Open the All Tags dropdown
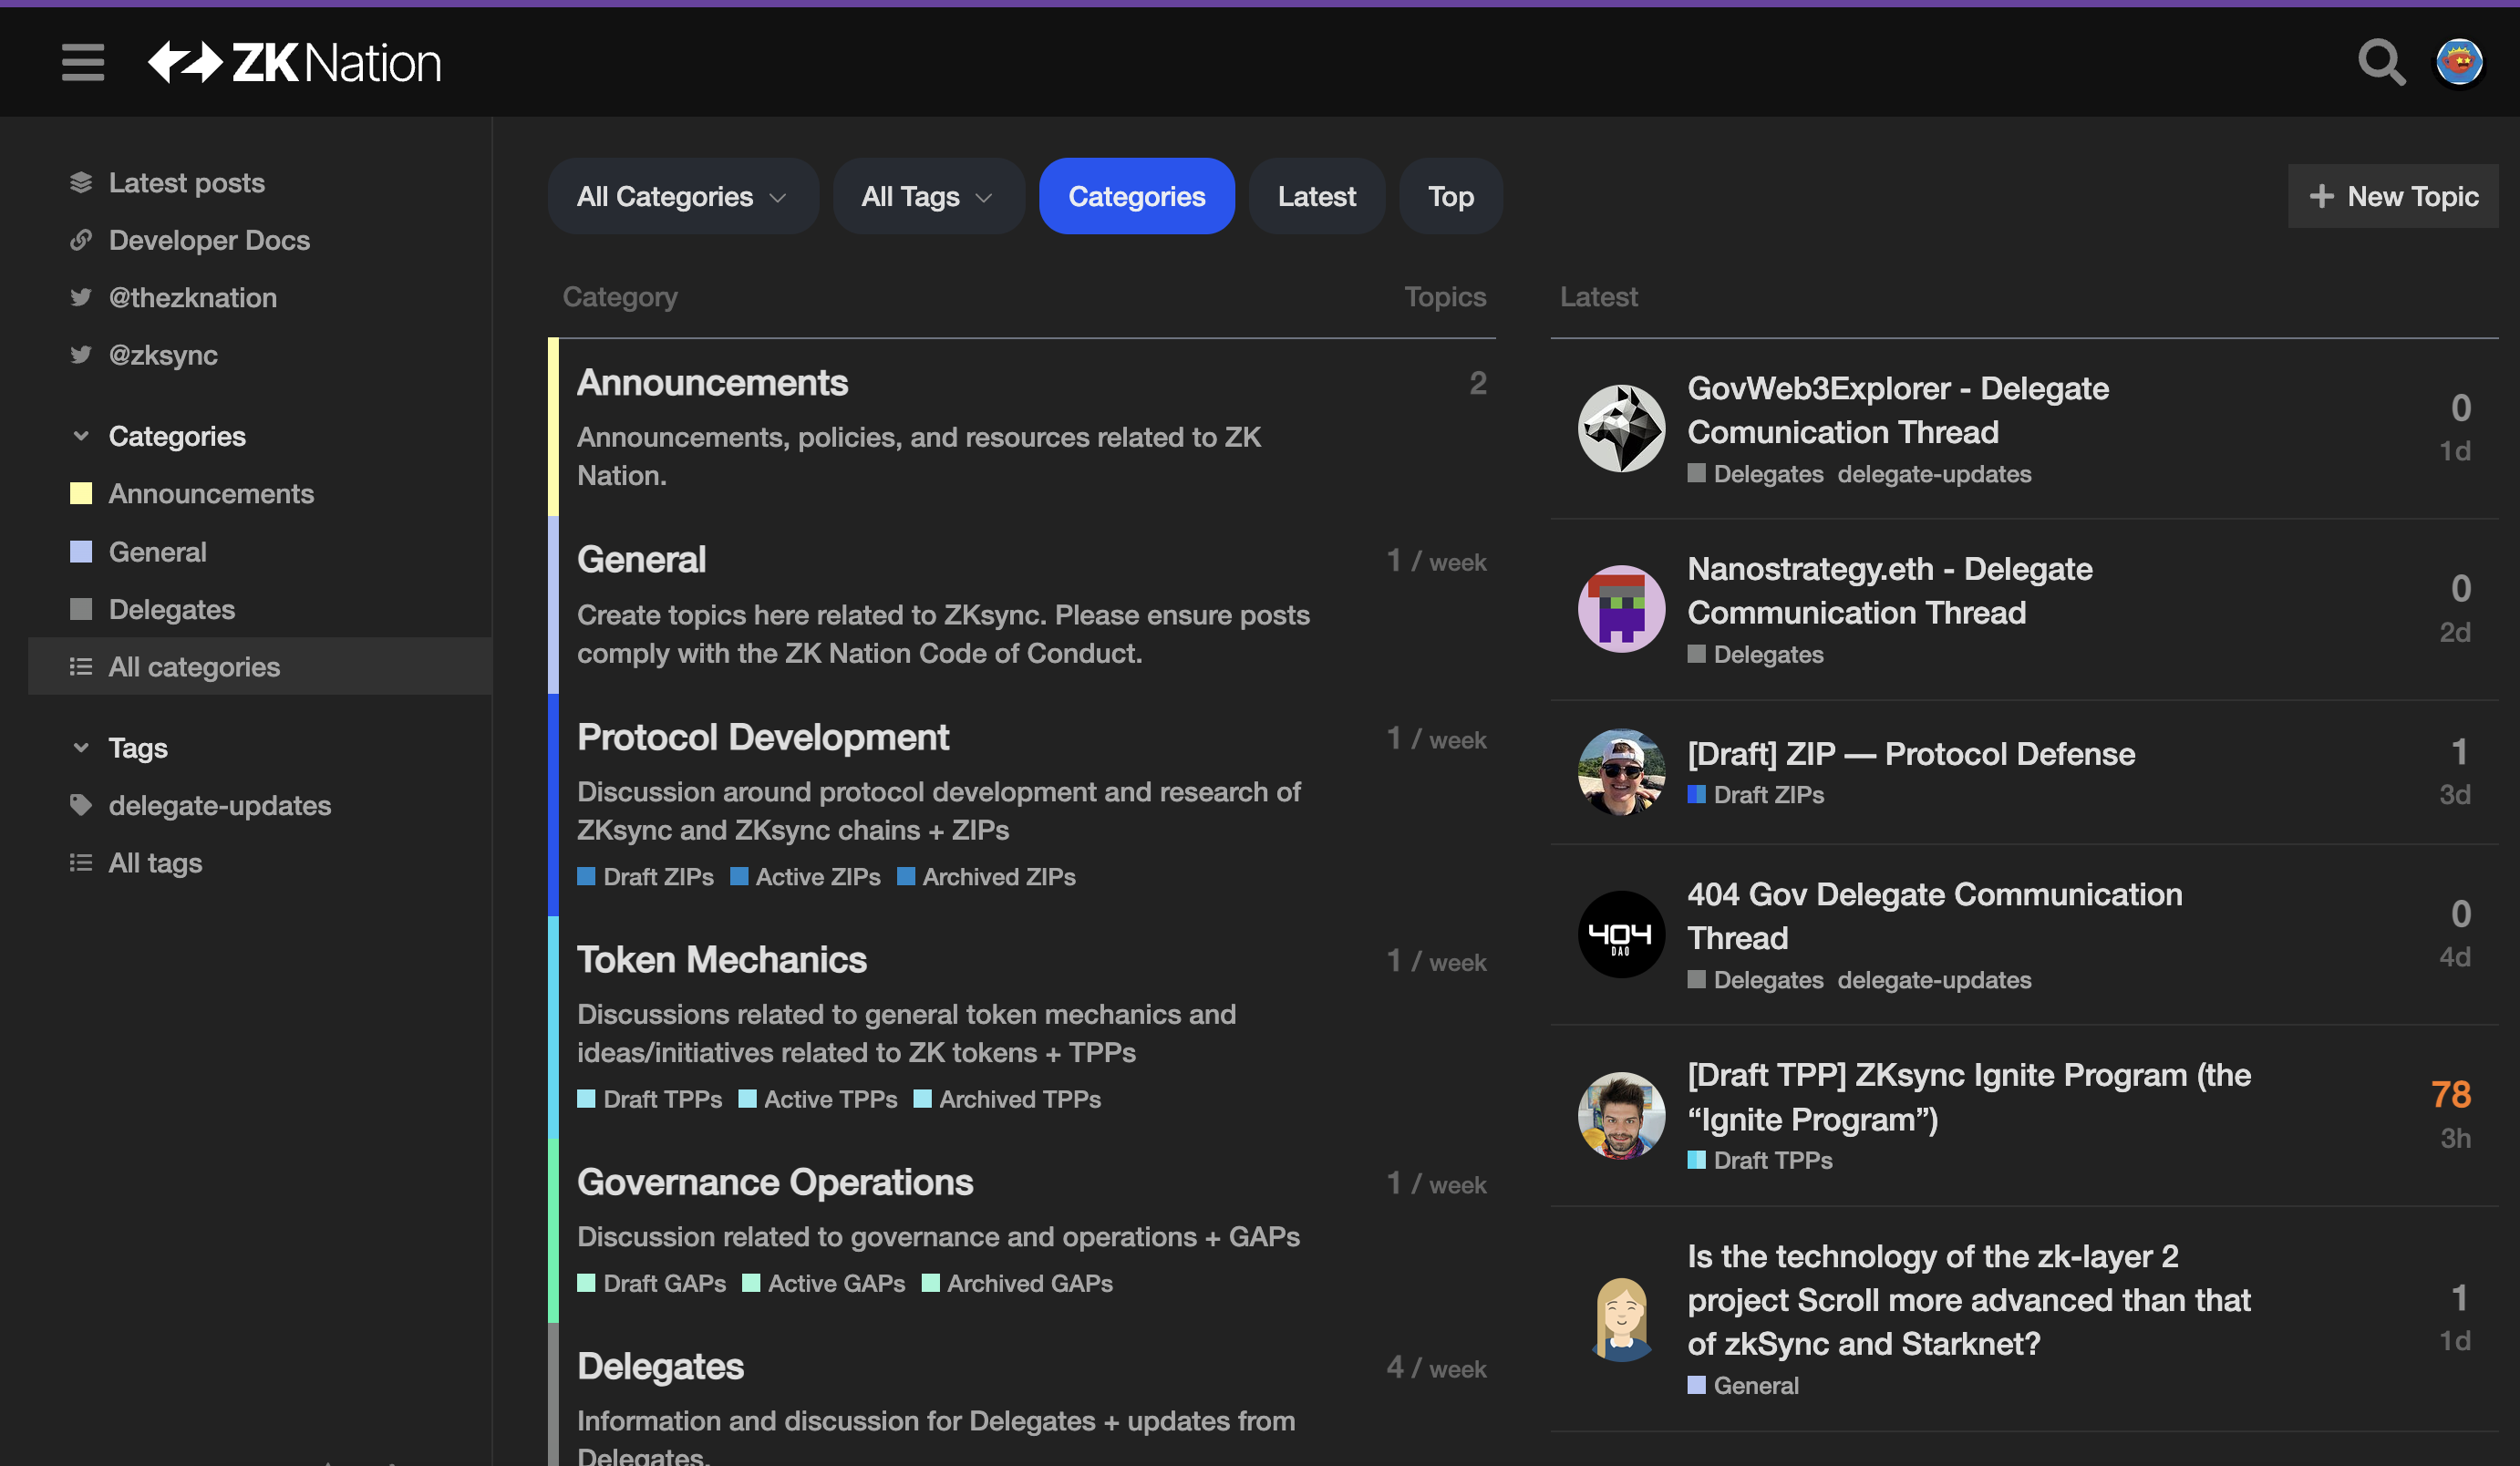Image resolution: width=2520 pixels, height=1466 pixels. click(x=927, y=196)
